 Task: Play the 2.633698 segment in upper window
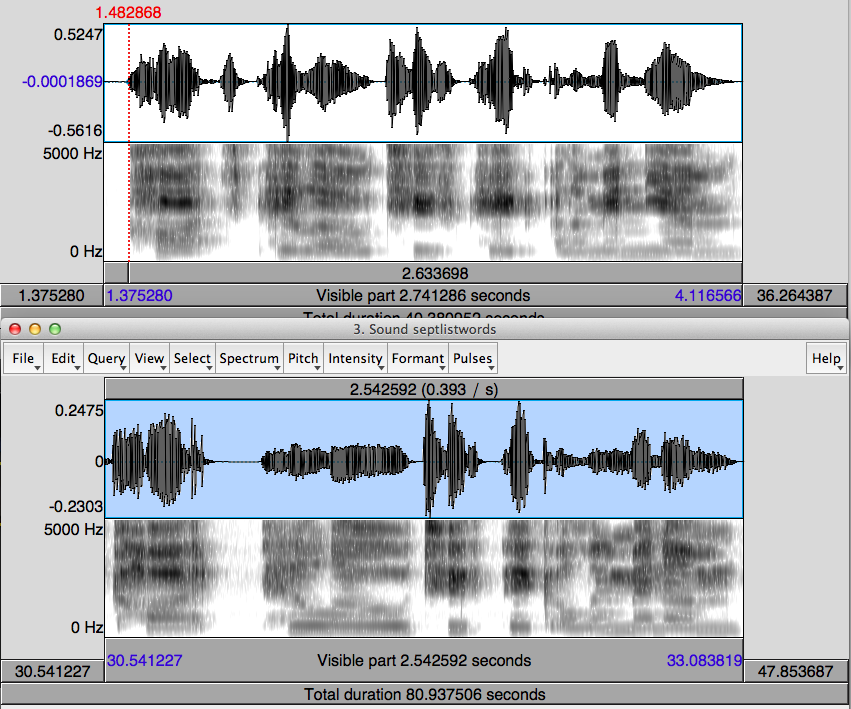(x=435, y=273)
